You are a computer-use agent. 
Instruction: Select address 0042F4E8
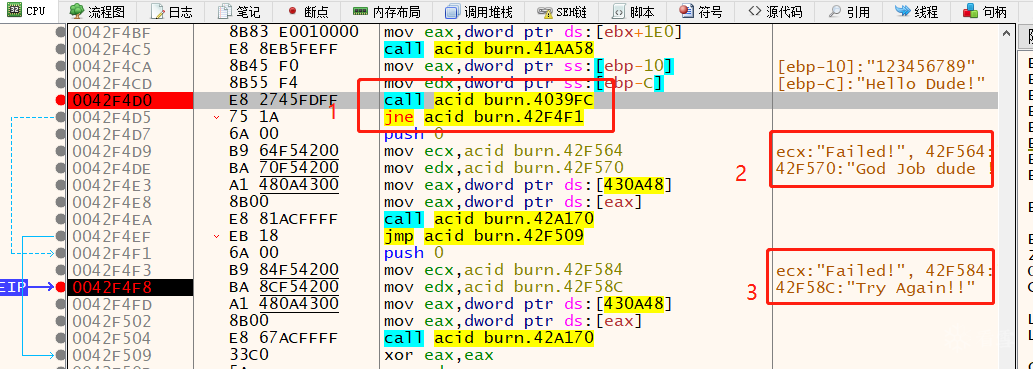click(111, 202)
